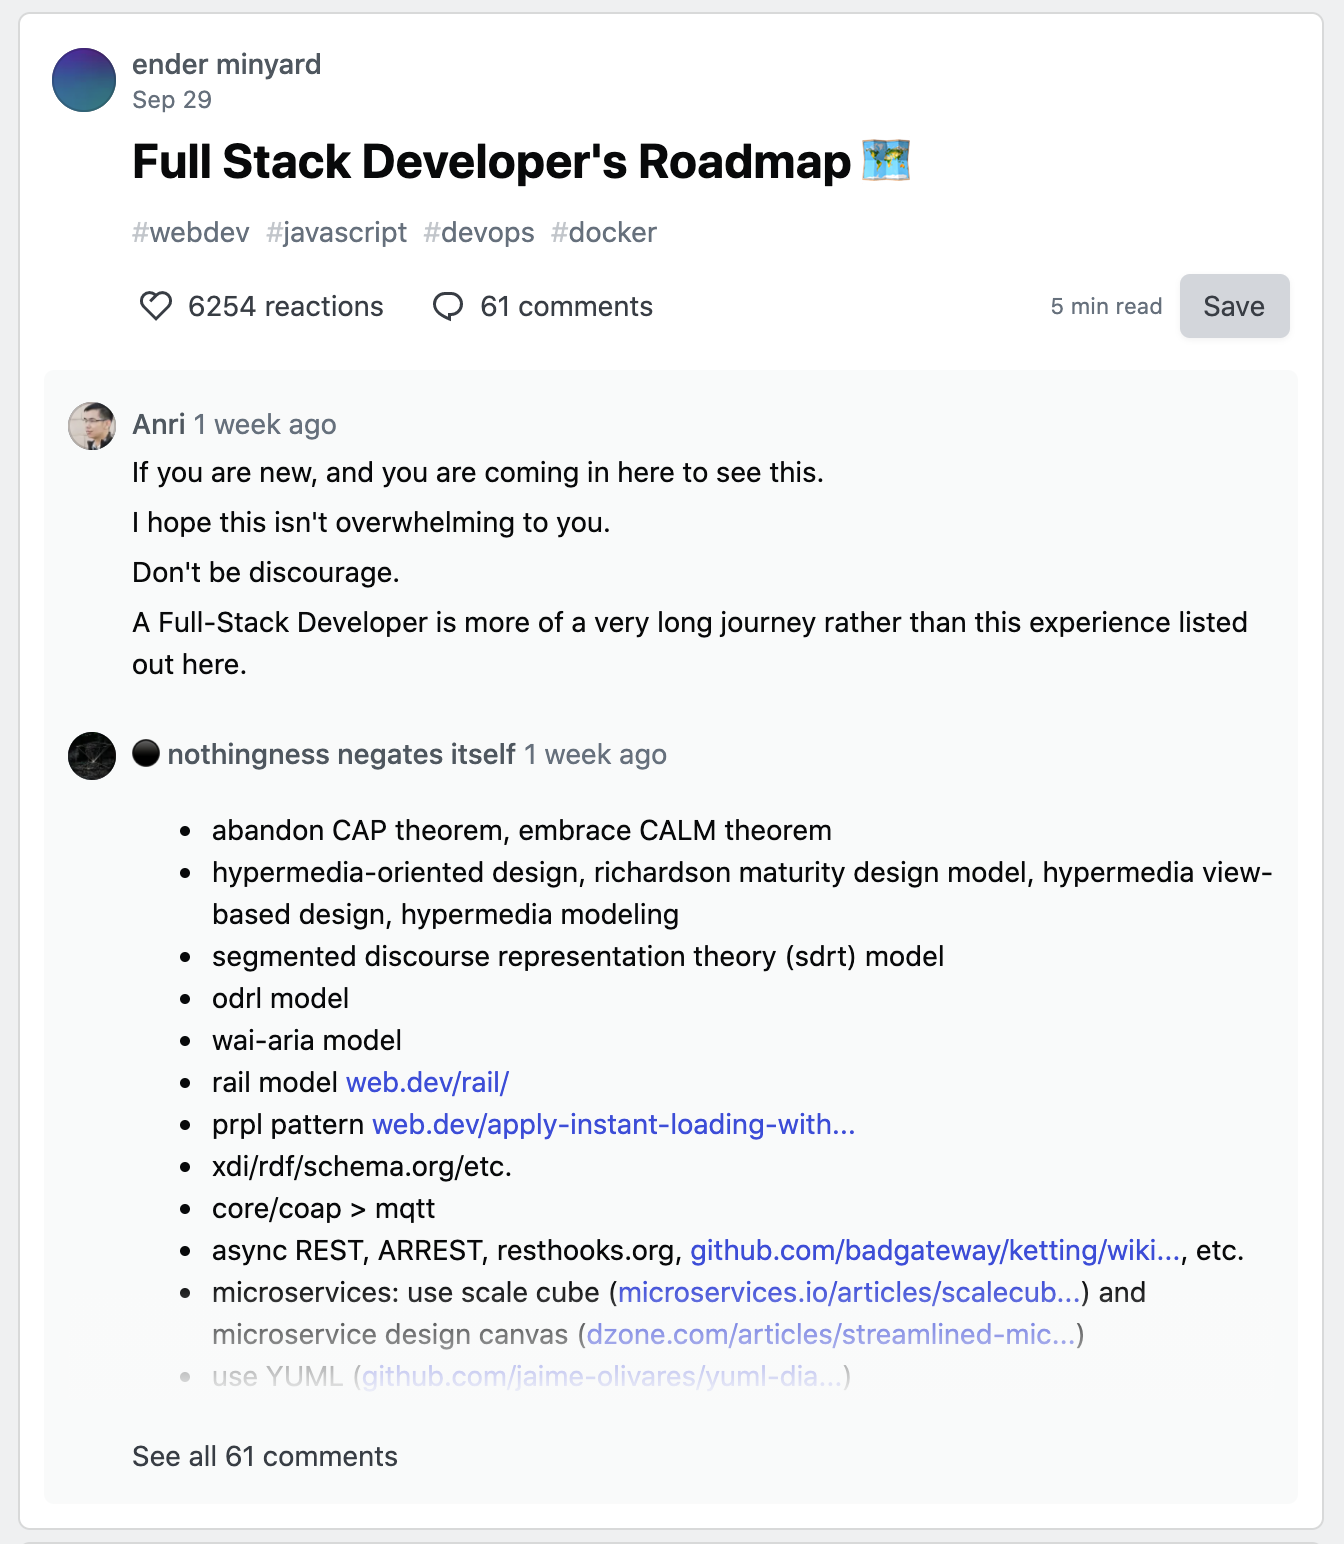Viewport: 1344px width, 1544px height.
Task: Open ender minyard author name link
Action: click(x=226, y=65)
